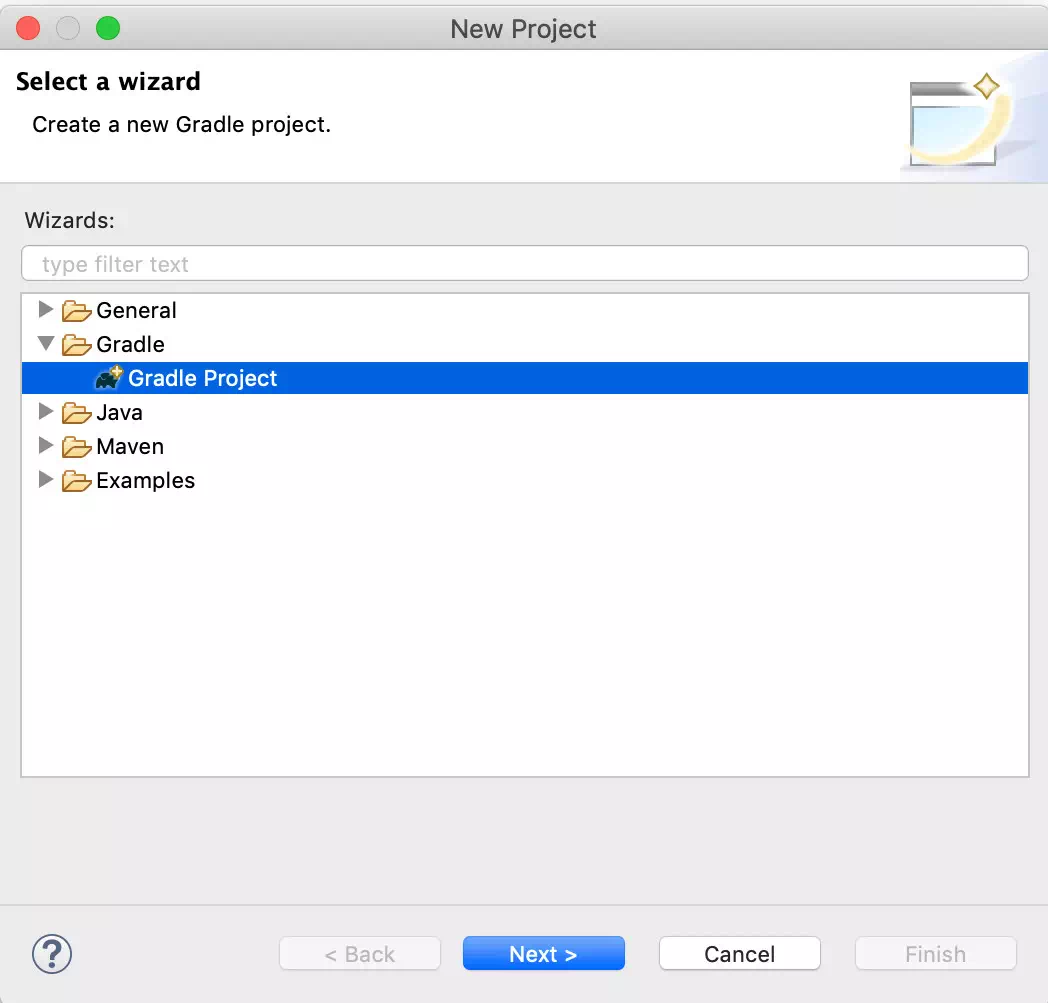The image size is (1048, 1003).
Task: Click the Maven folder icon
Action: point(76,446)
